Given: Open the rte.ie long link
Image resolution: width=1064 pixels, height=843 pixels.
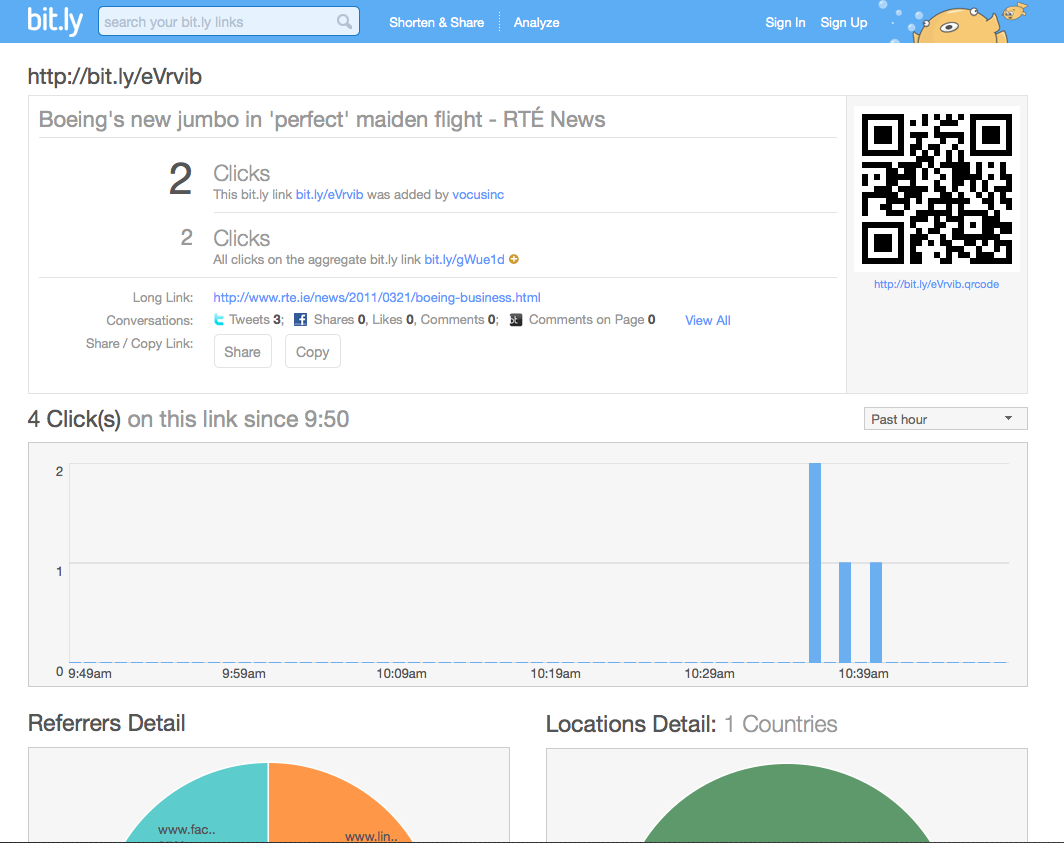Looking at the screenshot, I should [x=377, y=297].
